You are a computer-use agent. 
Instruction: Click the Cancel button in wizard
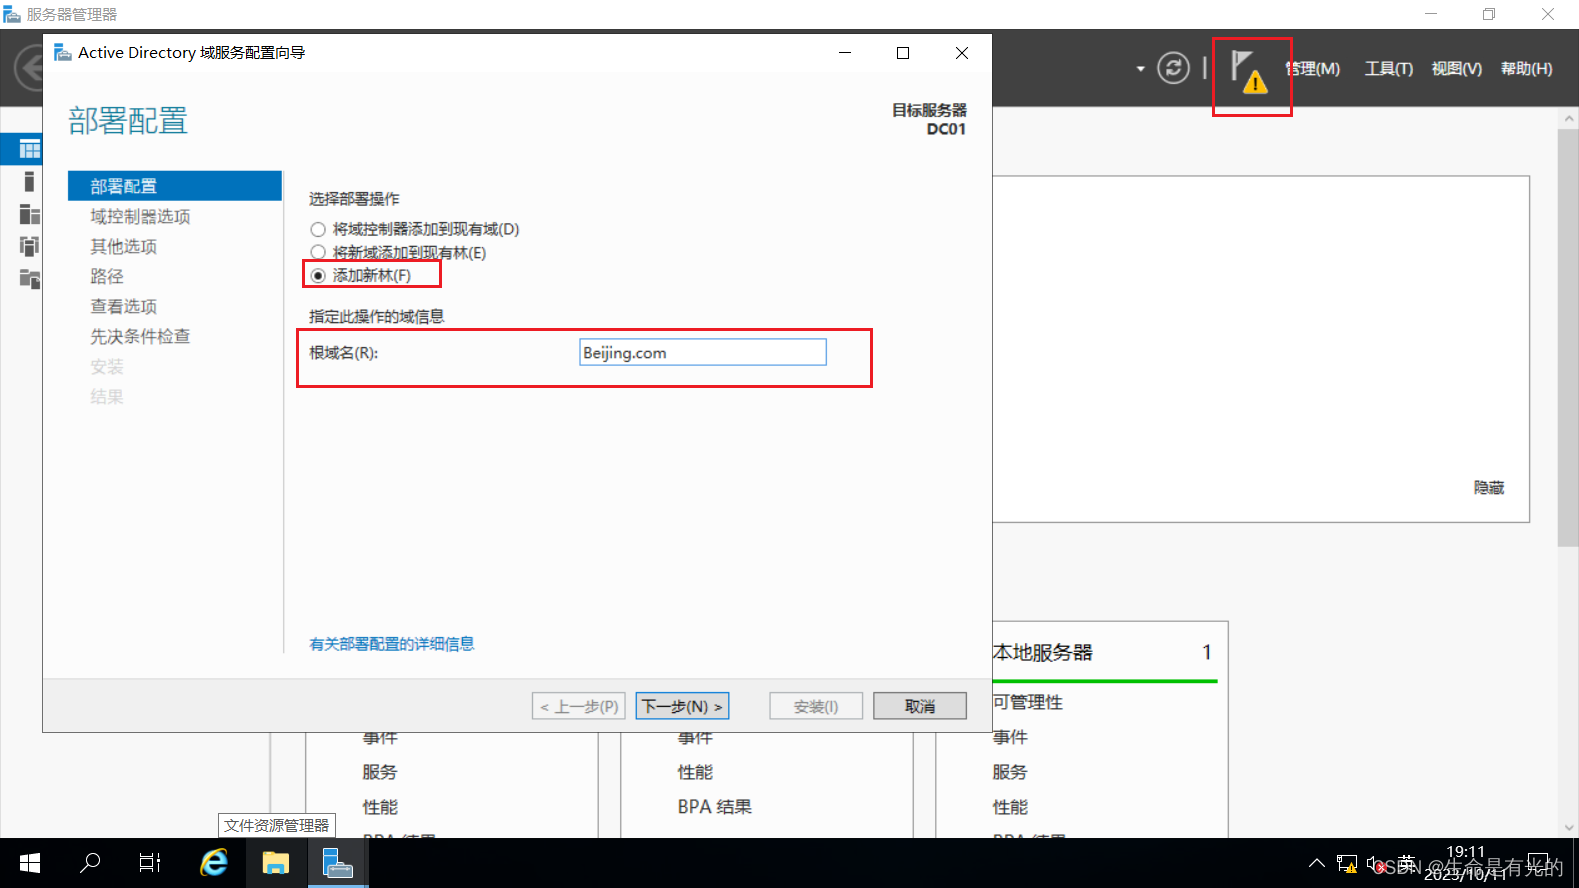[920, 706]
